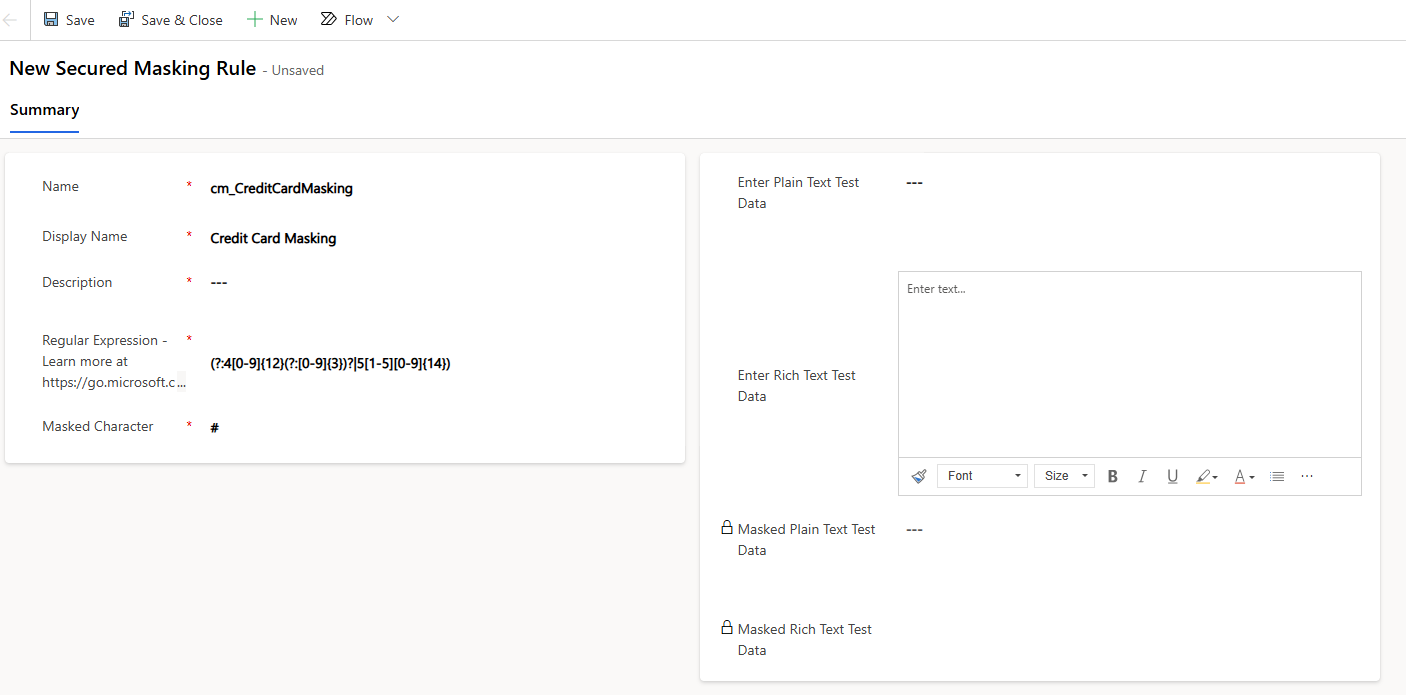The image size is (1406, 695).
Task: Click the lock icon on Masked Plain Text Test Data
Action: [x=726, y=527]
